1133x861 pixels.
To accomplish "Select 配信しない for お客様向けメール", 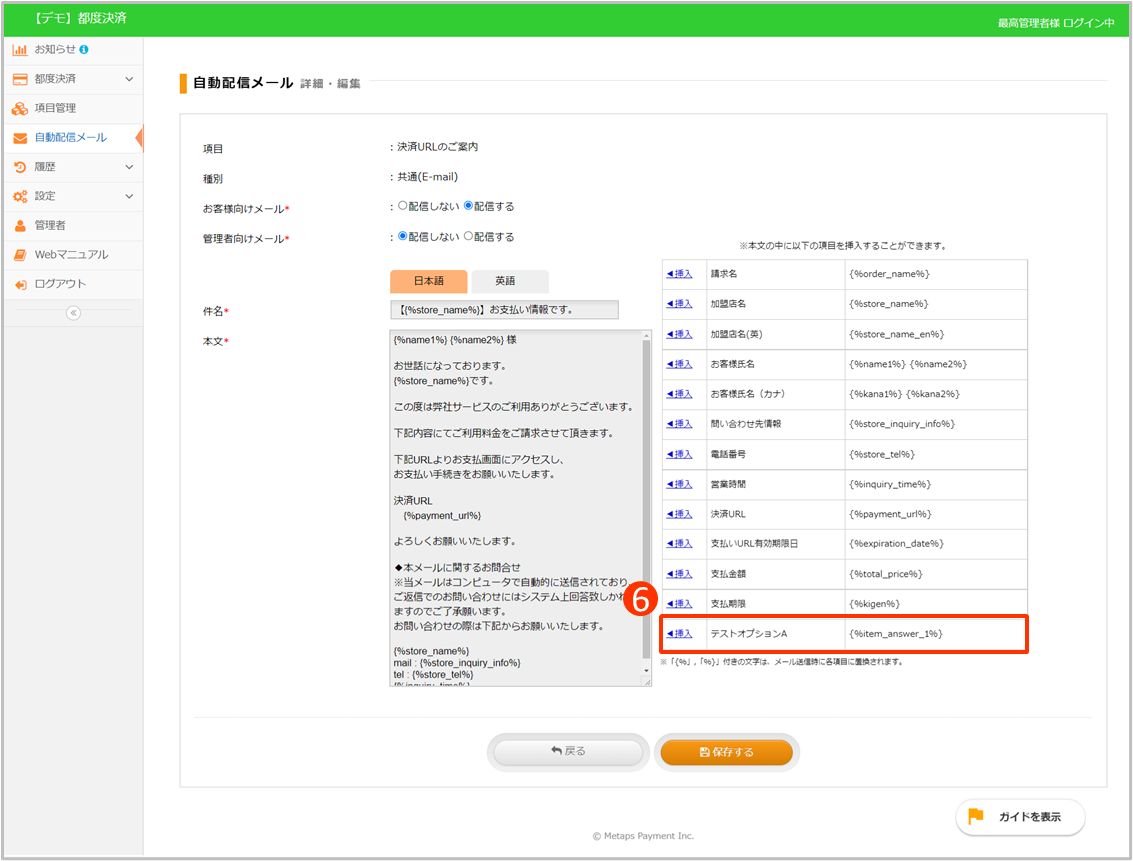I will click(x=403, y=206).
